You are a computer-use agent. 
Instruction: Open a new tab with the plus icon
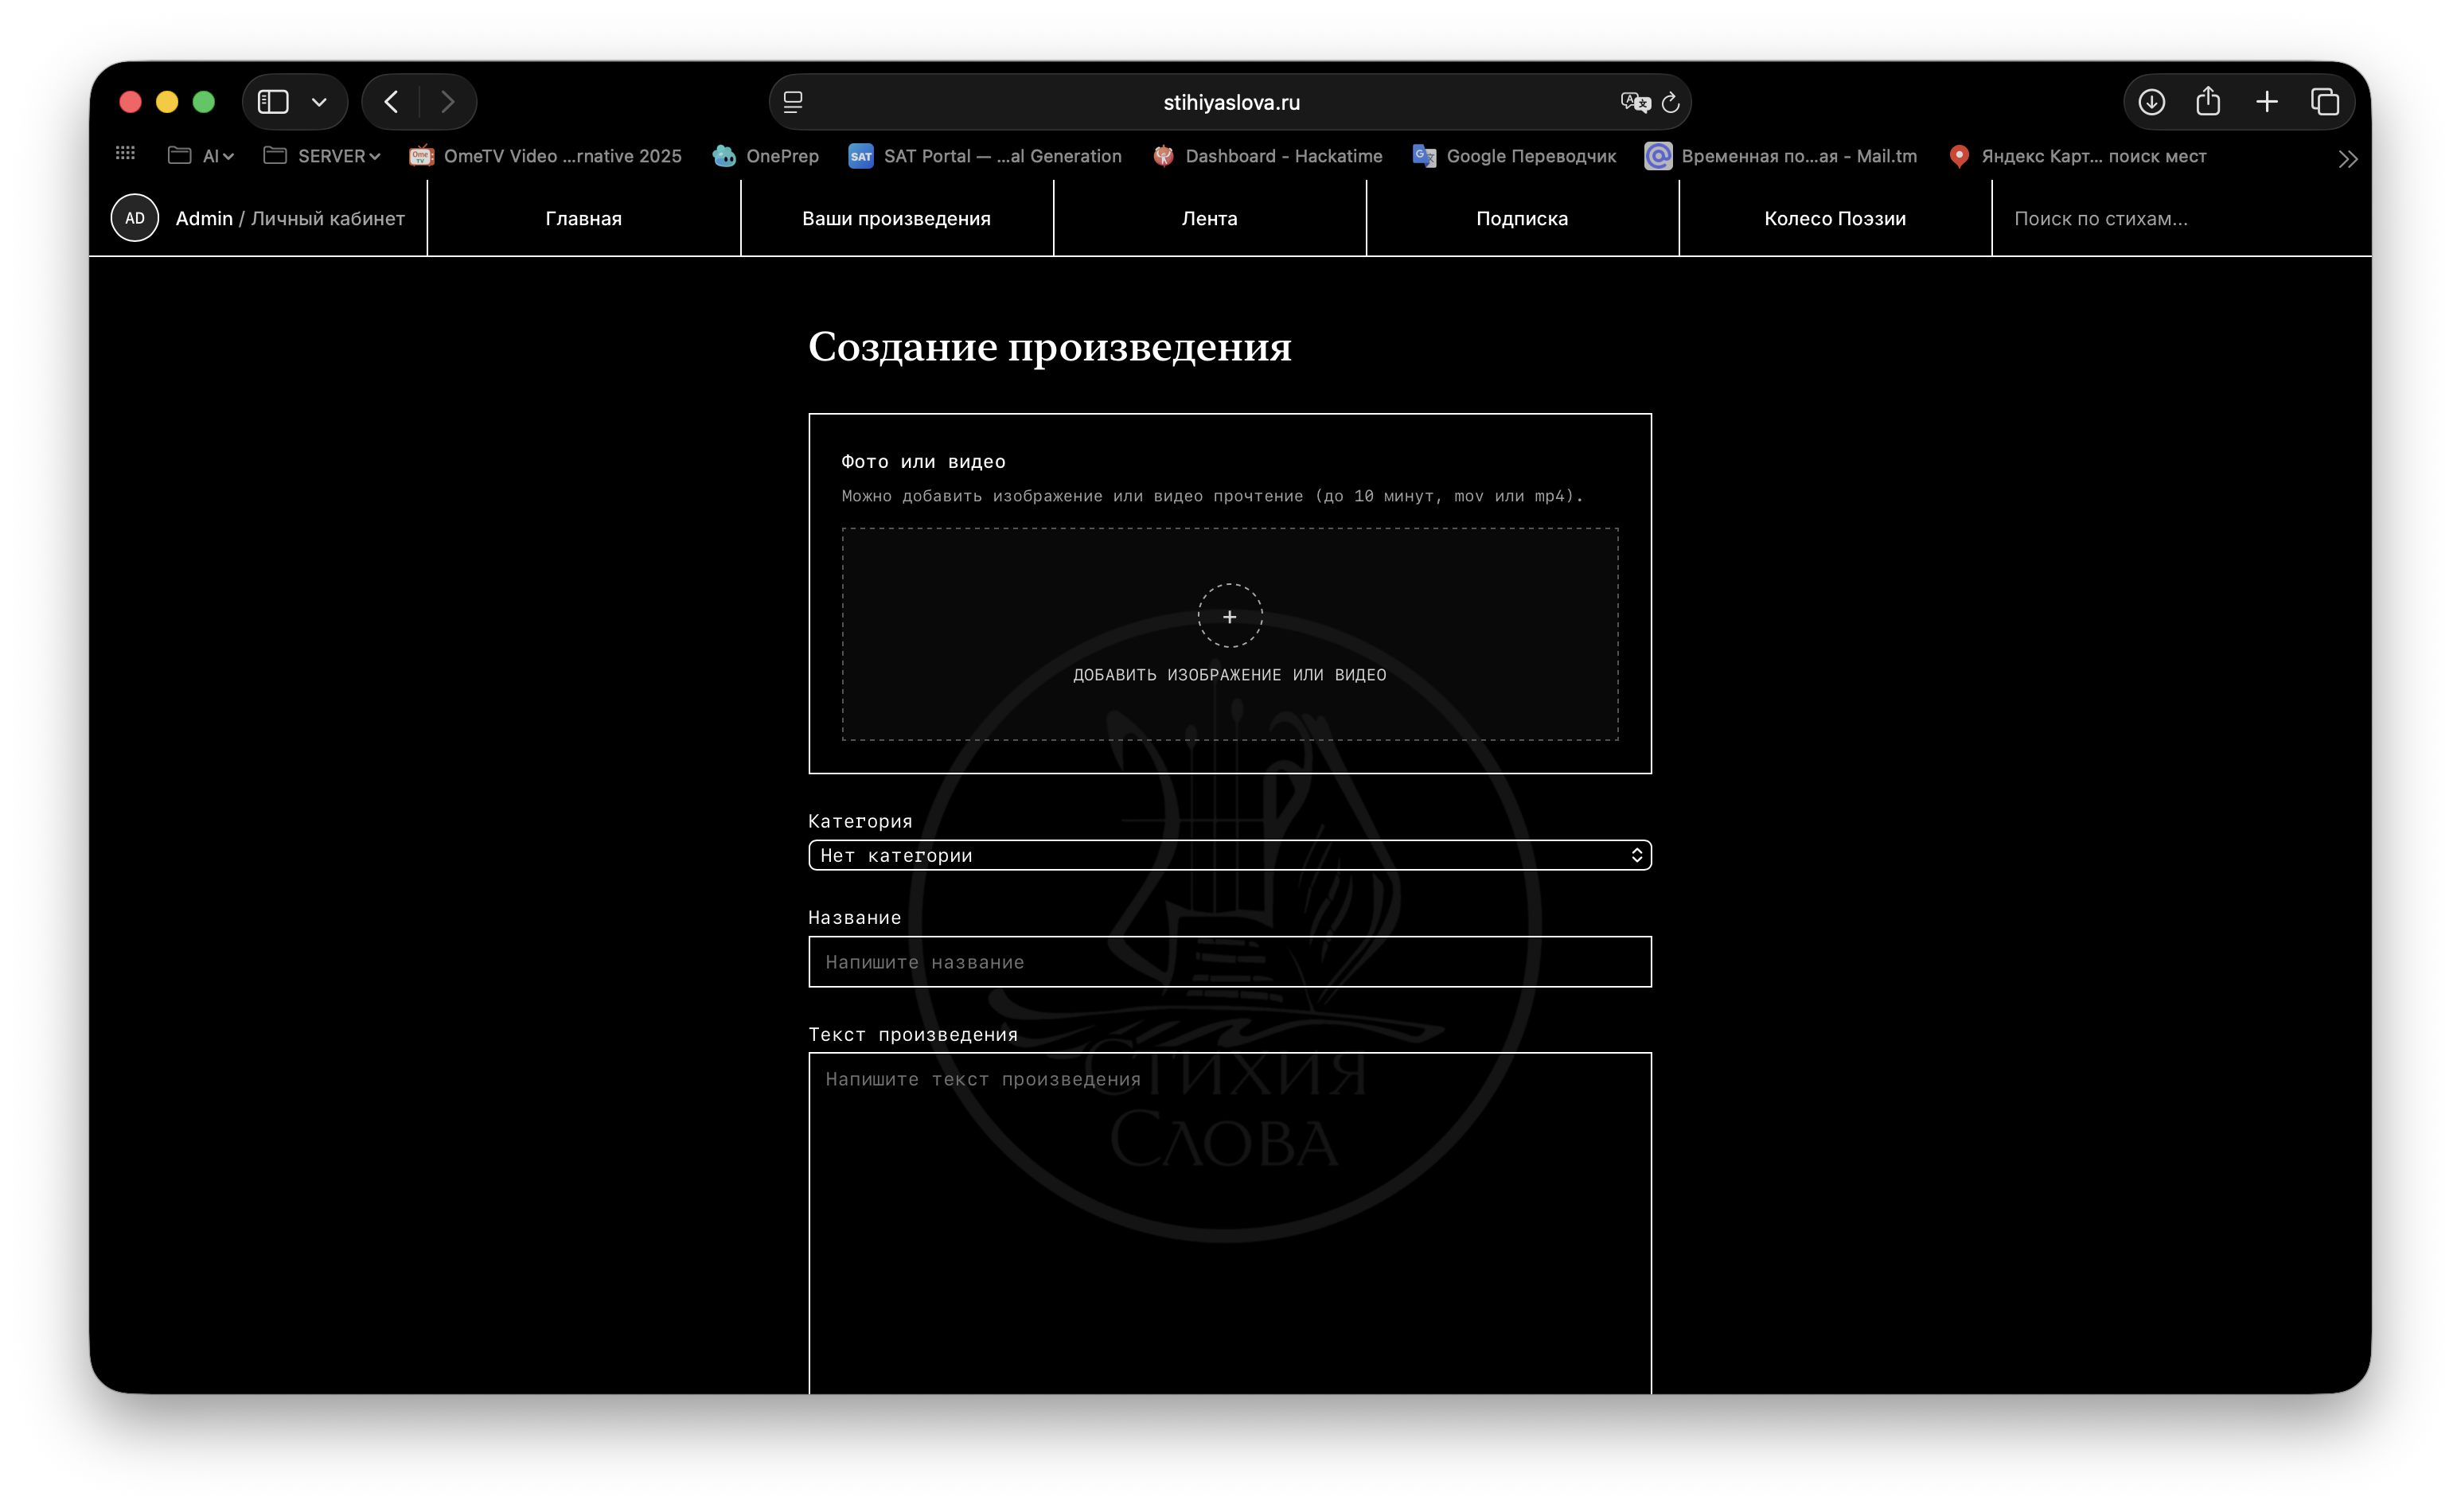[x=2266, y=102]
